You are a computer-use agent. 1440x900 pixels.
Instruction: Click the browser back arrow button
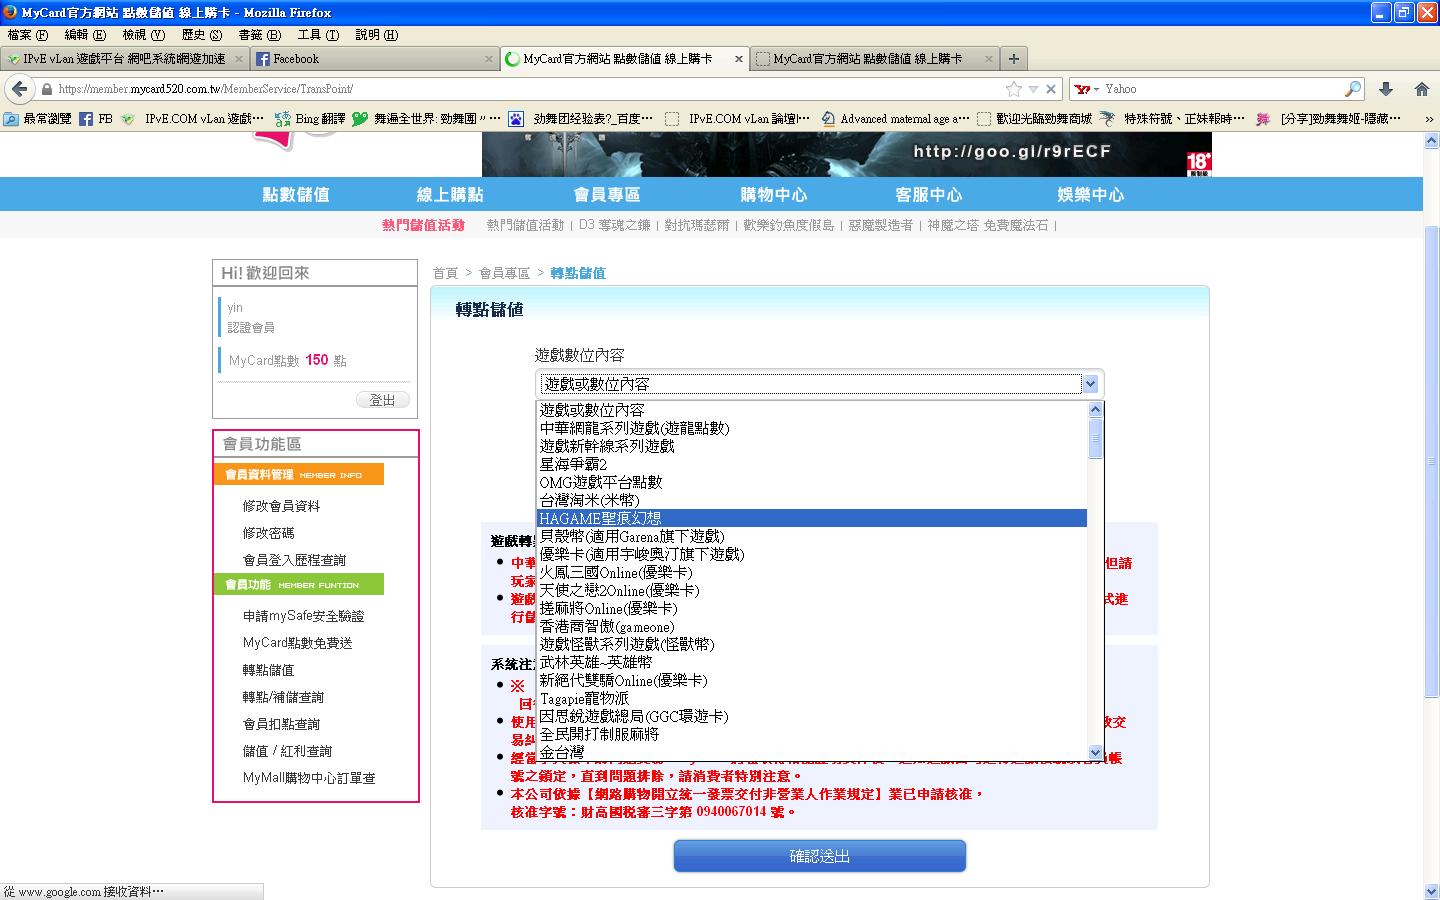click(18, 89)
